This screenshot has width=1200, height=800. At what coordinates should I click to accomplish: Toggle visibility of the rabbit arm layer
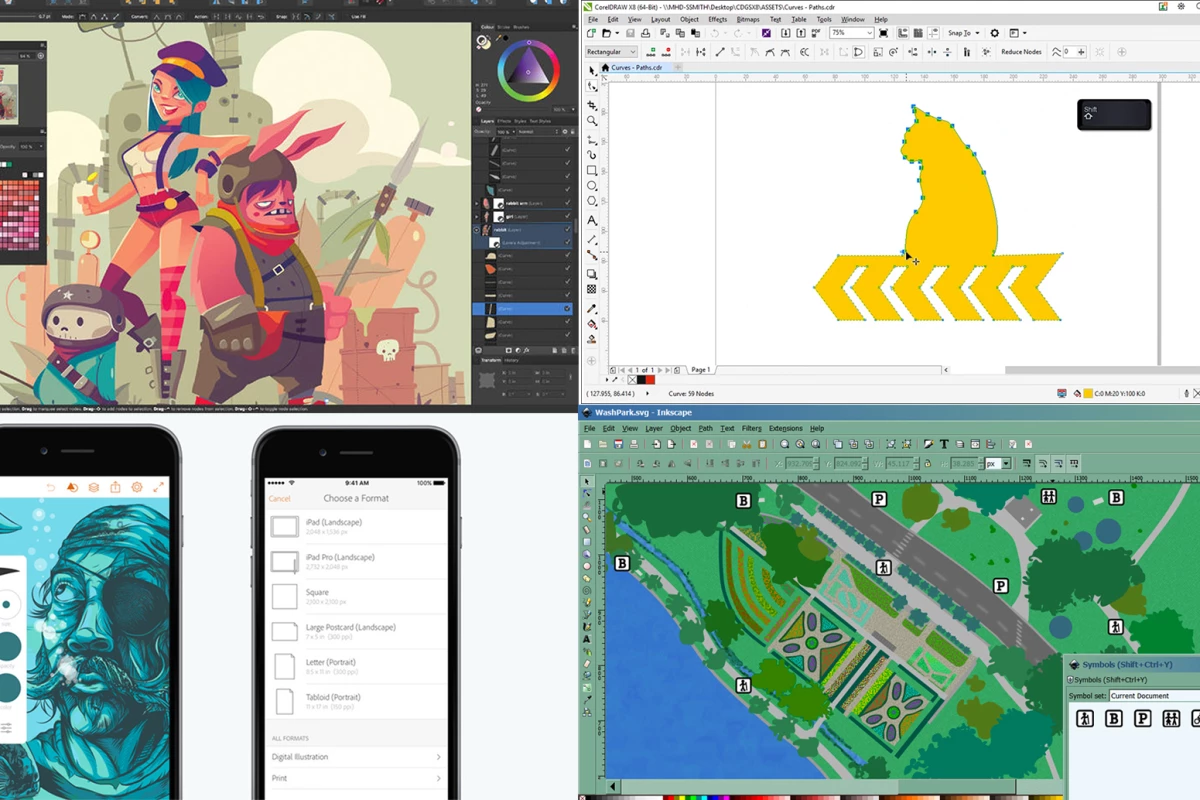point(567,203)
